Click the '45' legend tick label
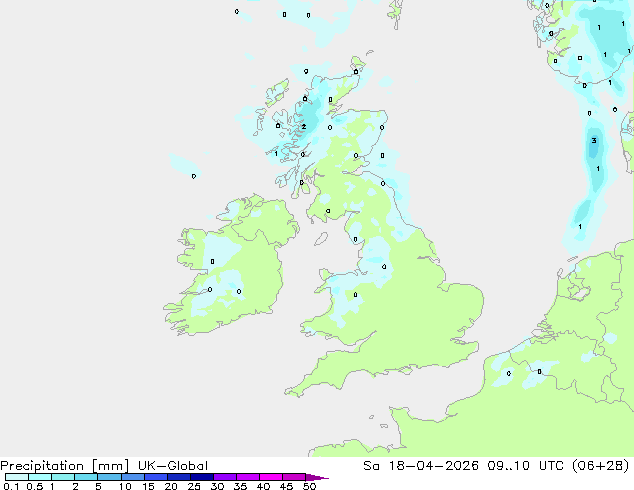Viewport: 634px width, 490px height. click(x=286, y=486)
